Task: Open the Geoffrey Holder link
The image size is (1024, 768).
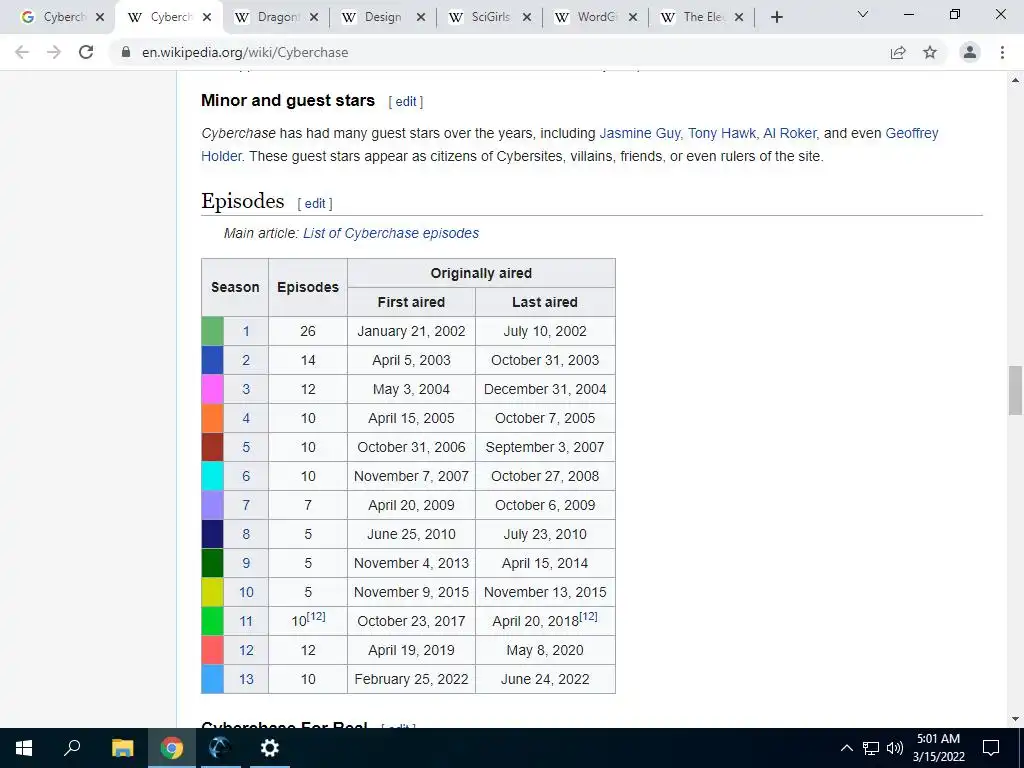Action: pos(912,133)
